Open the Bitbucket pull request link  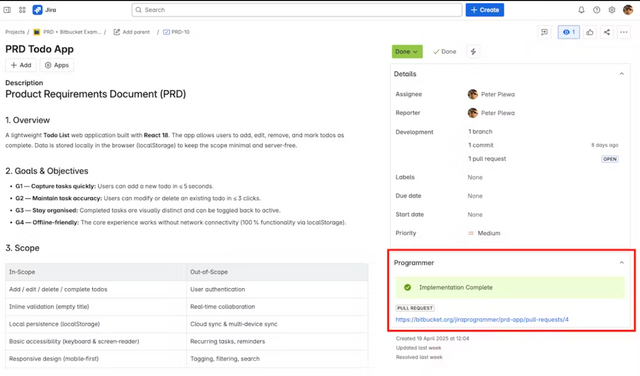click(482, 320)
